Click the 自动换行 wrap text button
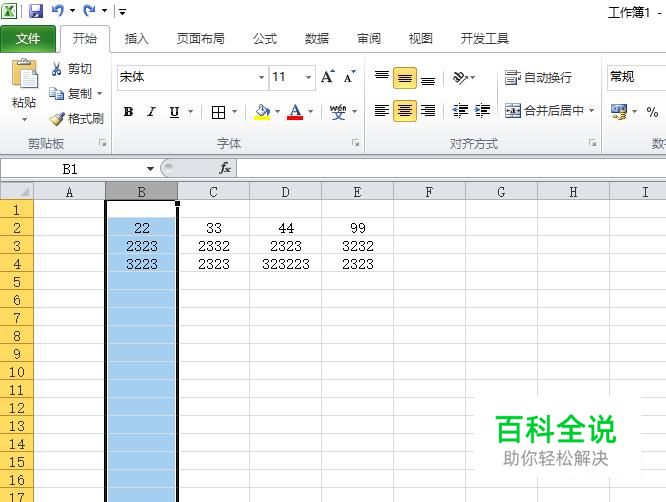The width and height of the screenshot is (666, 502). (x=538, y=77)
